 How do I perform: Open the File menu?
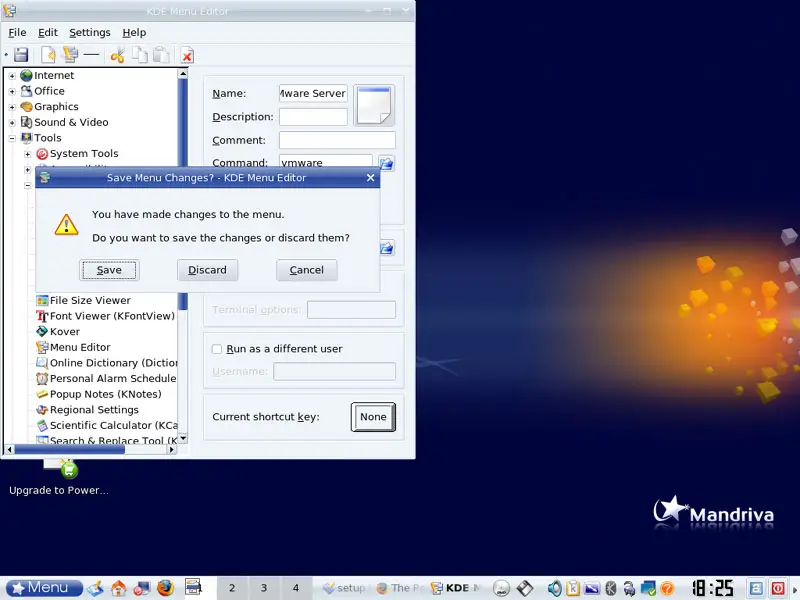tap(17, 33)
